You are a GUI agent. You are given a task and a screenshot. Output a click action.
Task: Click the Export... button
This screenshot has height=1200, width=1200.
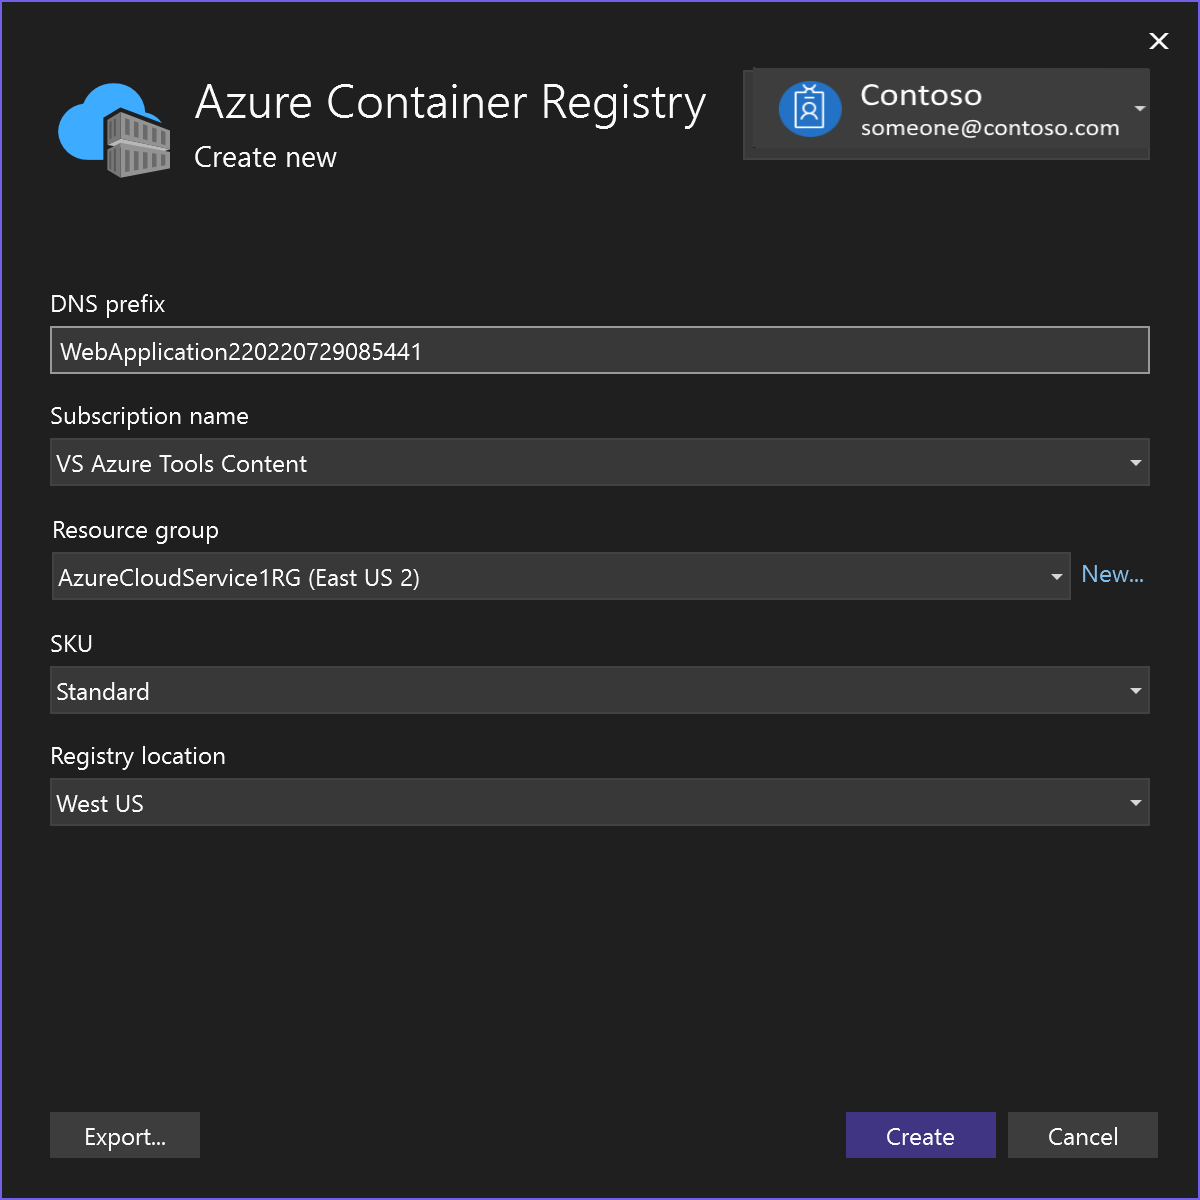pos(124,1136)
